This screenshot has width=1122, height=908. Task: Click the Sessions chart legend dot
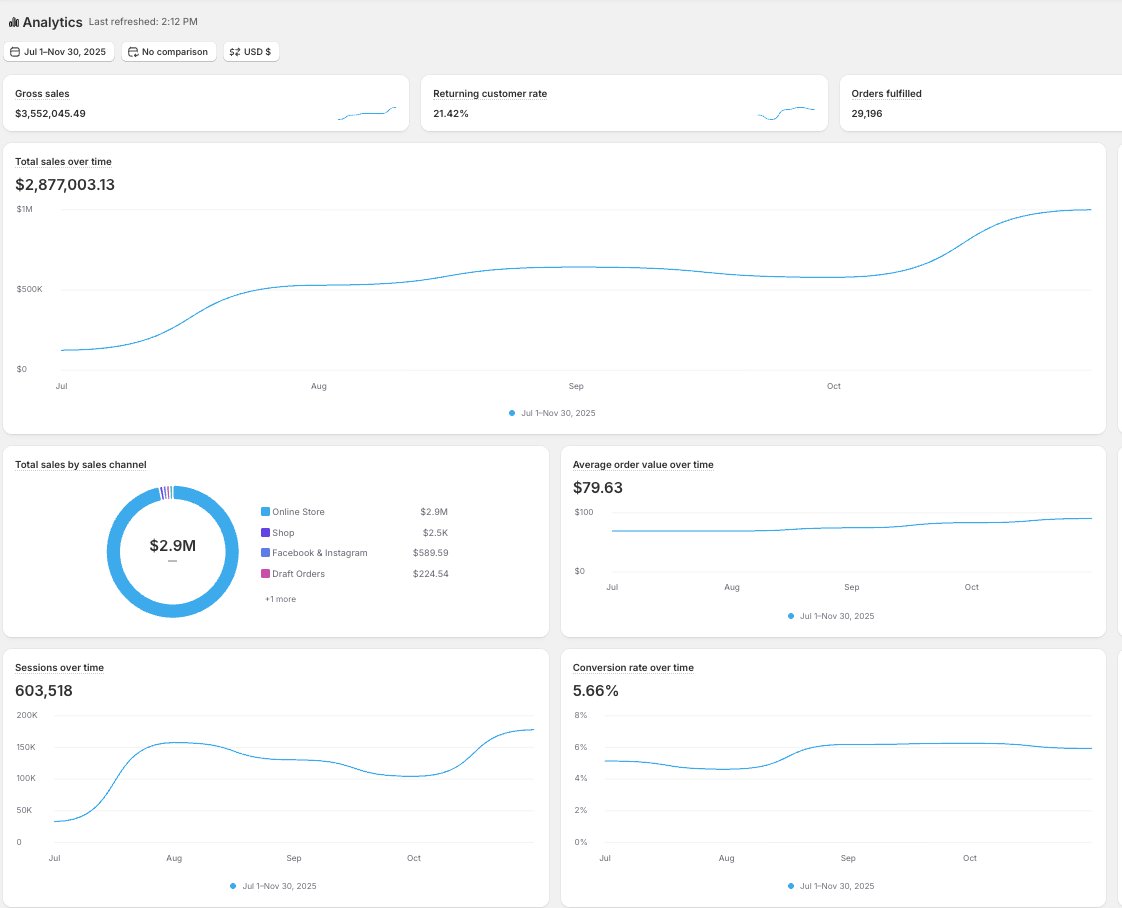pos(233,886)
